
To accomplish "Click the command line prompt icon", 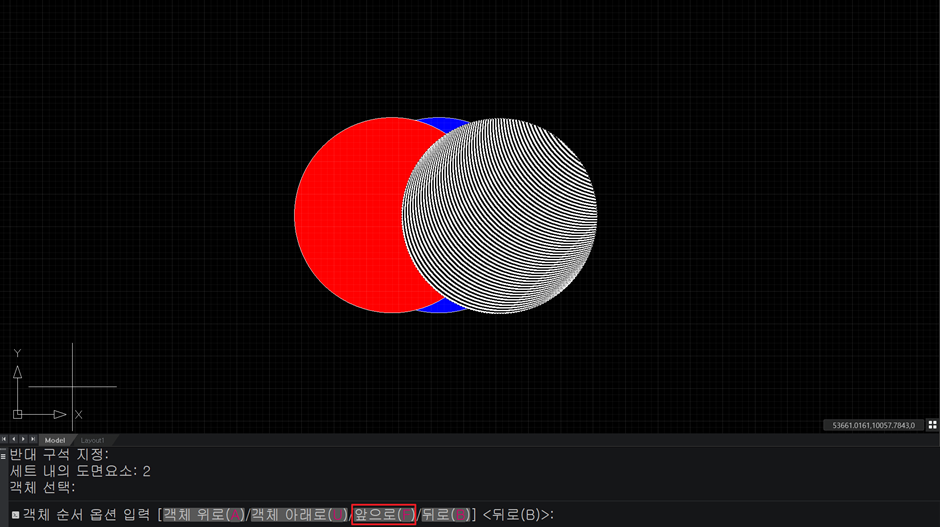I will coord(16,515).
